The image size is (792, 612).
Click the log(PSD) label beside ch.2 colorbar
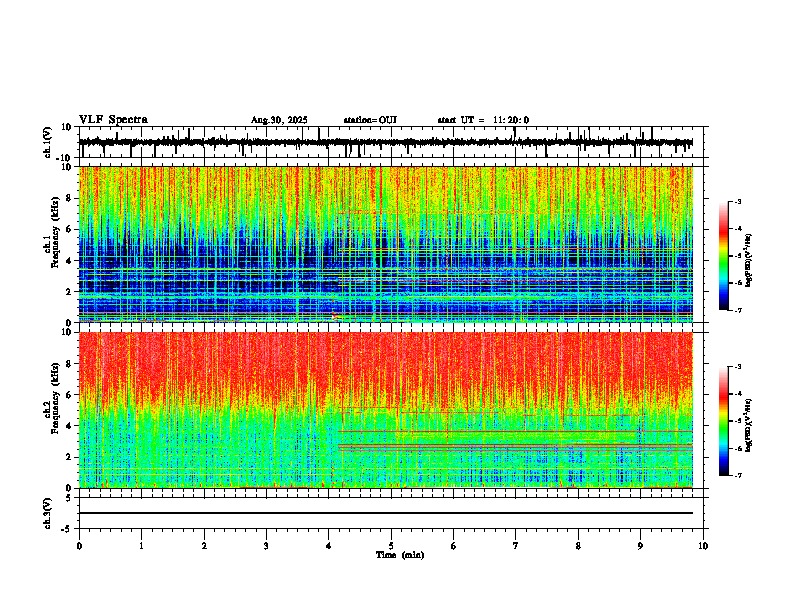[749, 425]
